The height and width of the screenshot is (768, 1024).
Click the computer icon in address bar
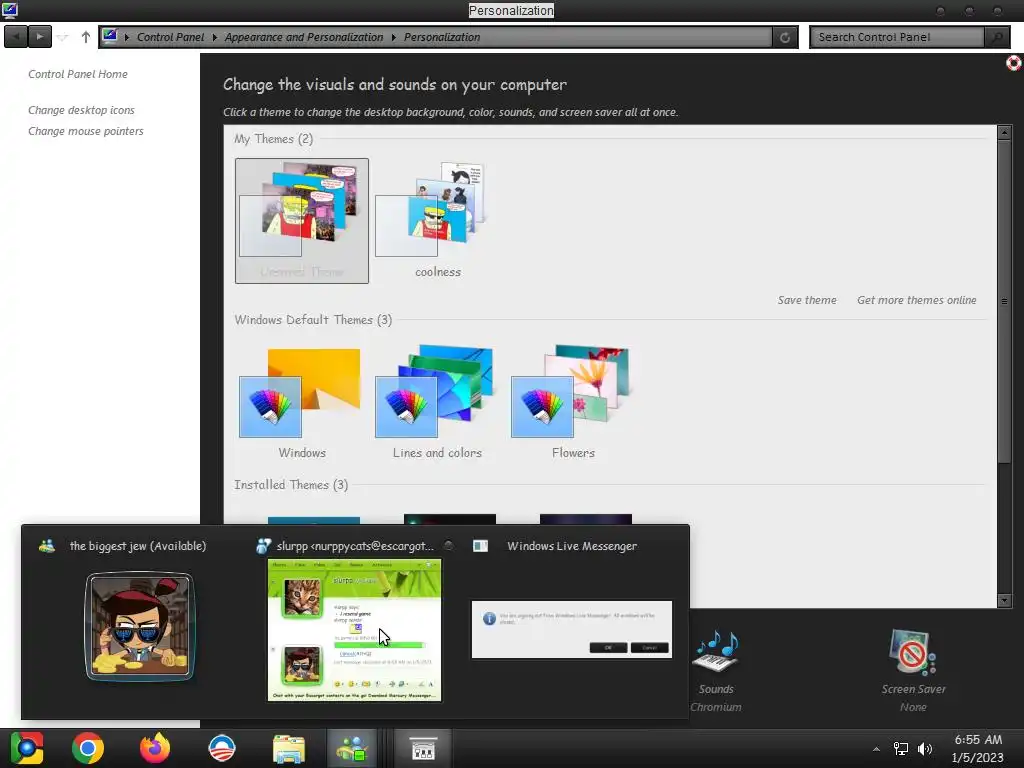pyautogui.click(x=110, y=36)
